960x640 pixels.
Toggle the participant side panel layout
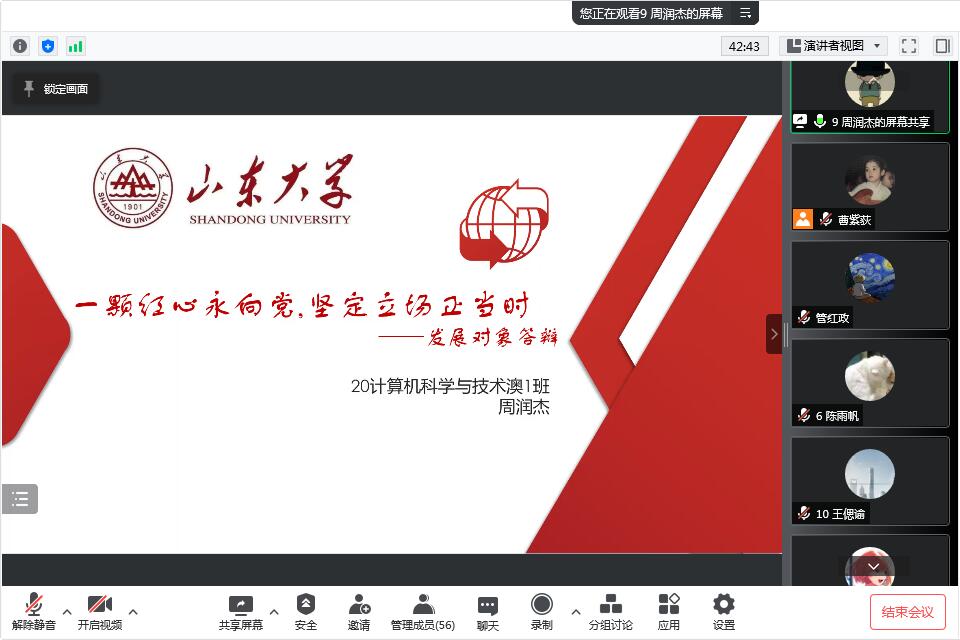tap(942, 46)
